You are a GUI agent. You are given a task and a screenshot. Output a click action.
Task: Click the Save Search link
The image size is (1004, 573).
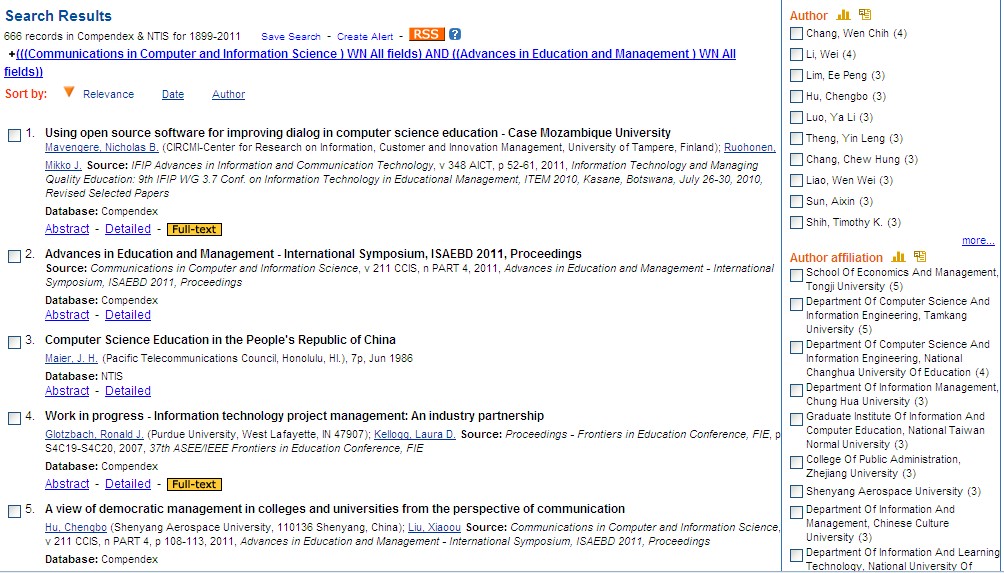pos(291,37)
